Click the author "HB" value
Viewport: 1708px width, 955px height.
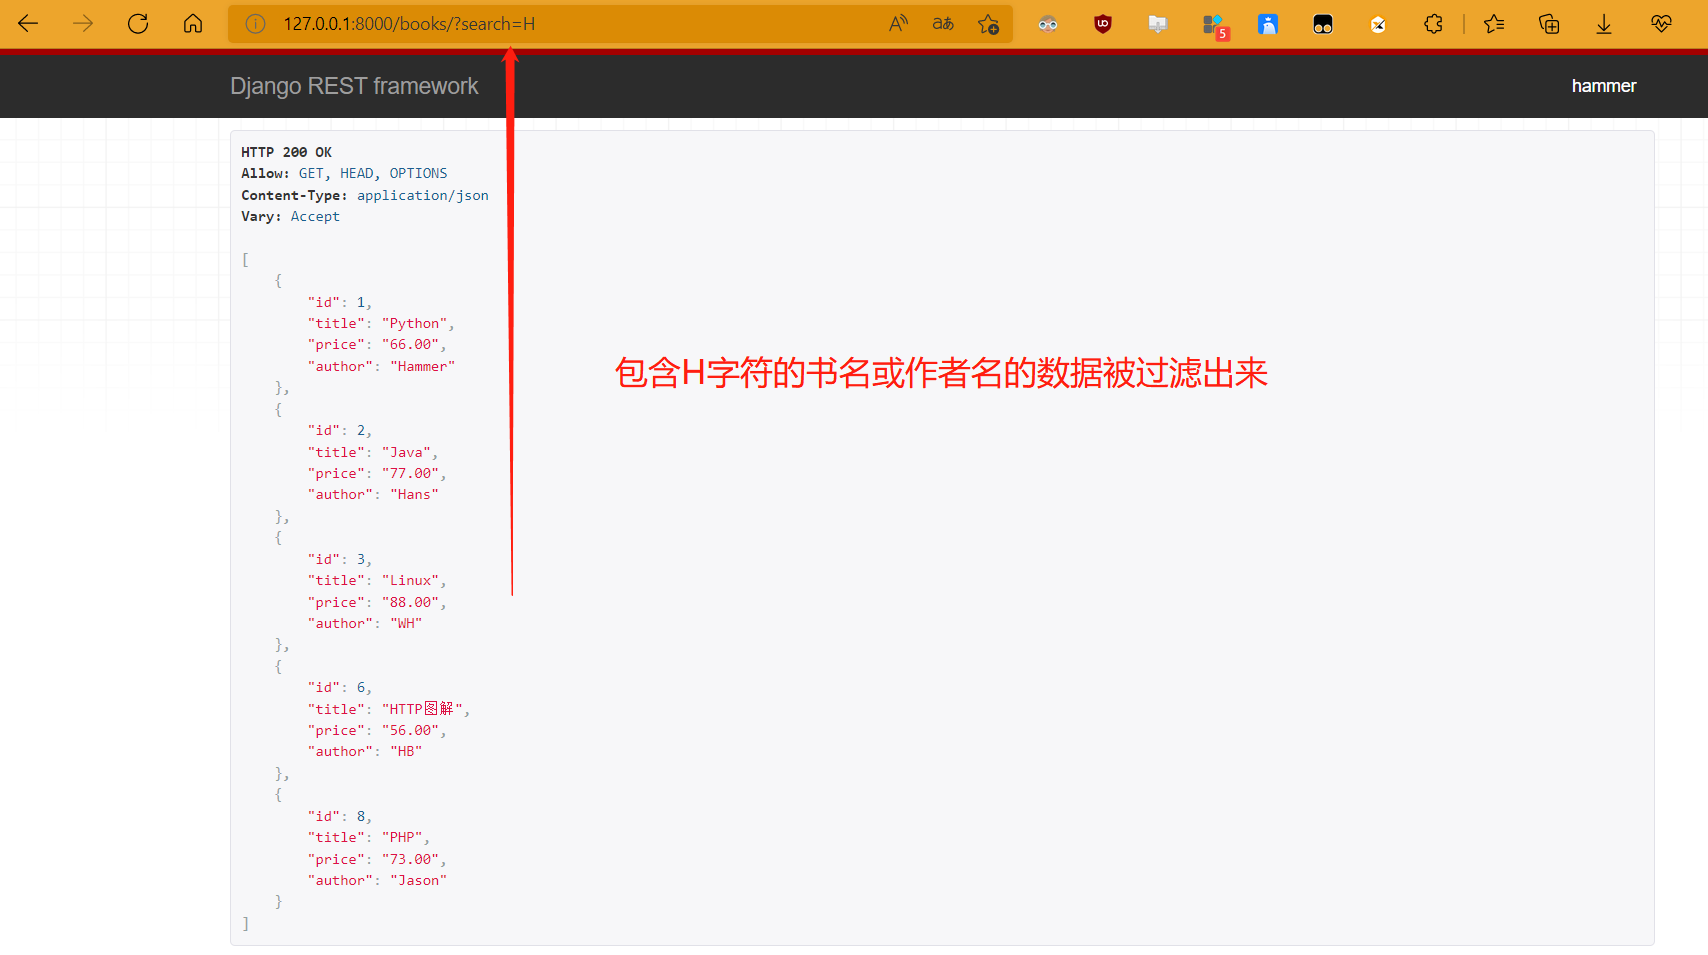click(x=406, y=751)
